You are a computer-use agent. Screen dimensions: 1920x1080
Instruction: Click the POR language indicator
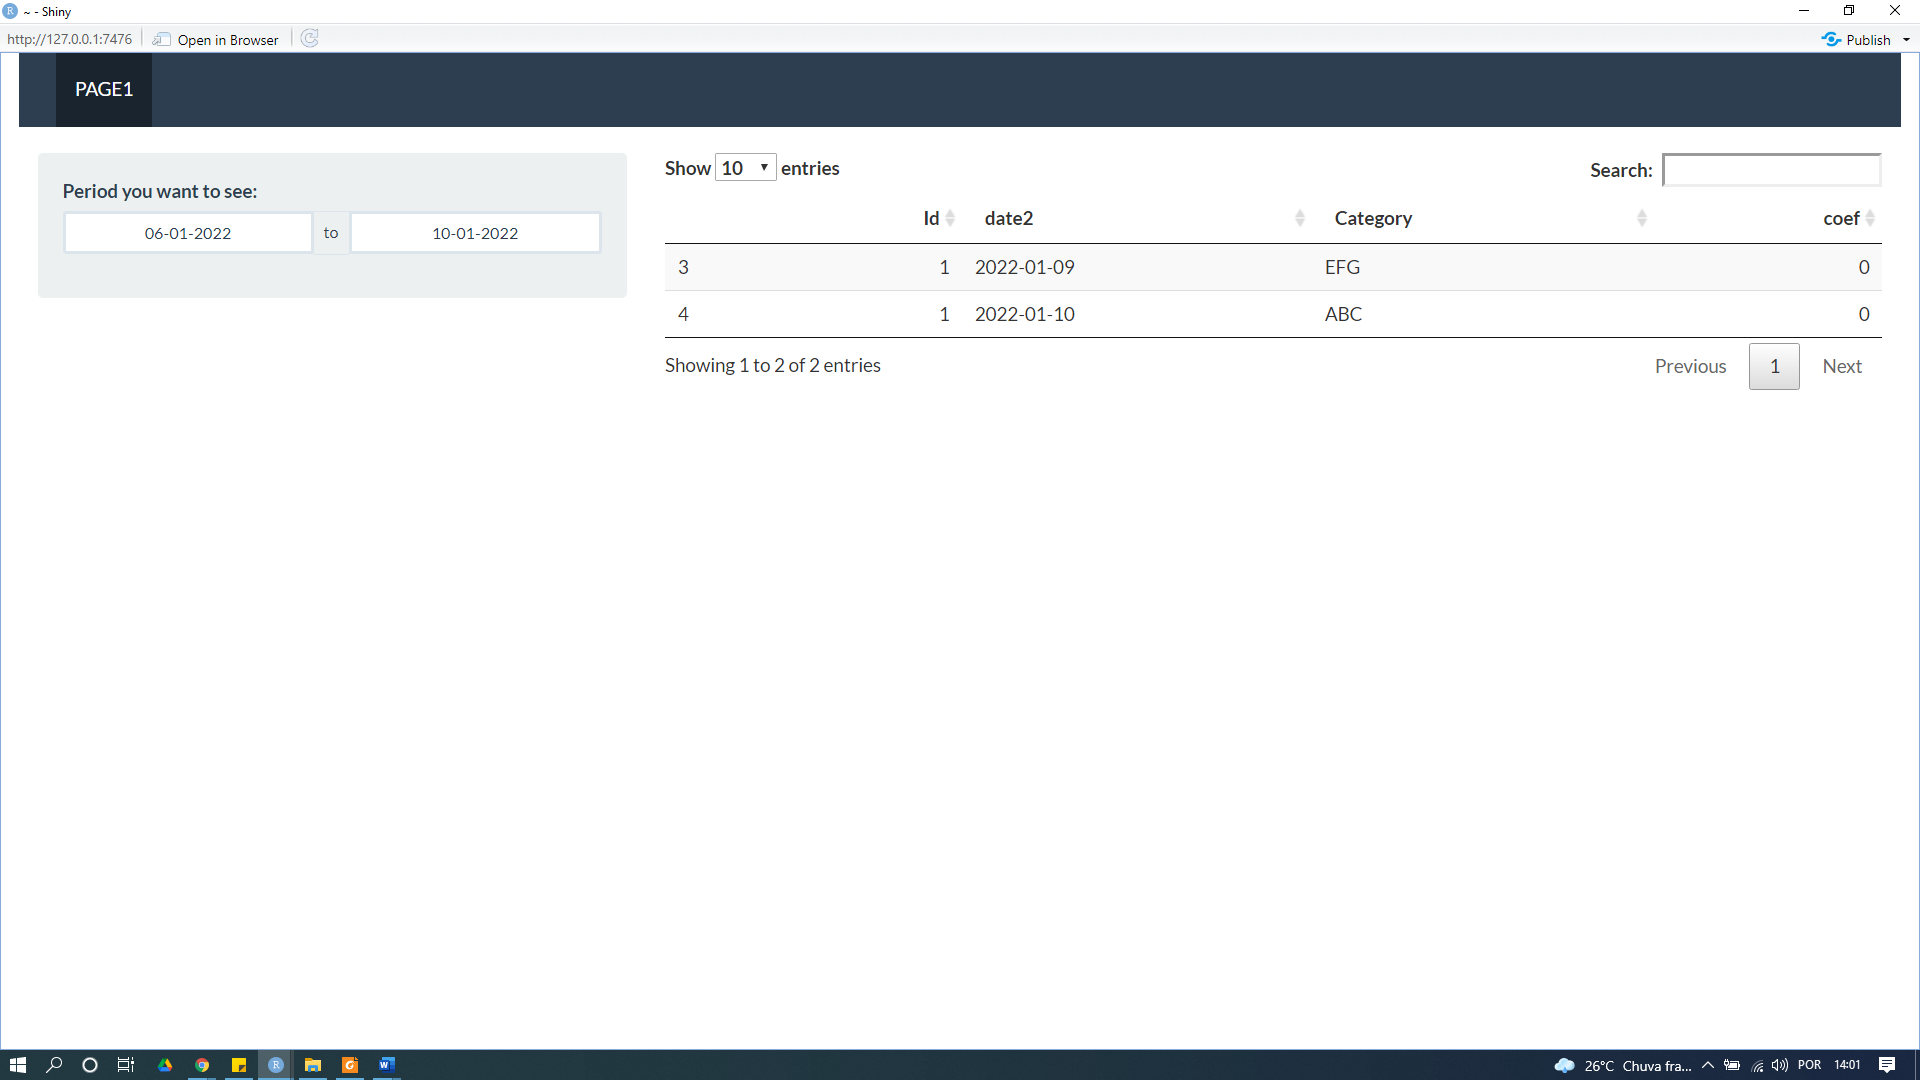coord(1809,1065)
